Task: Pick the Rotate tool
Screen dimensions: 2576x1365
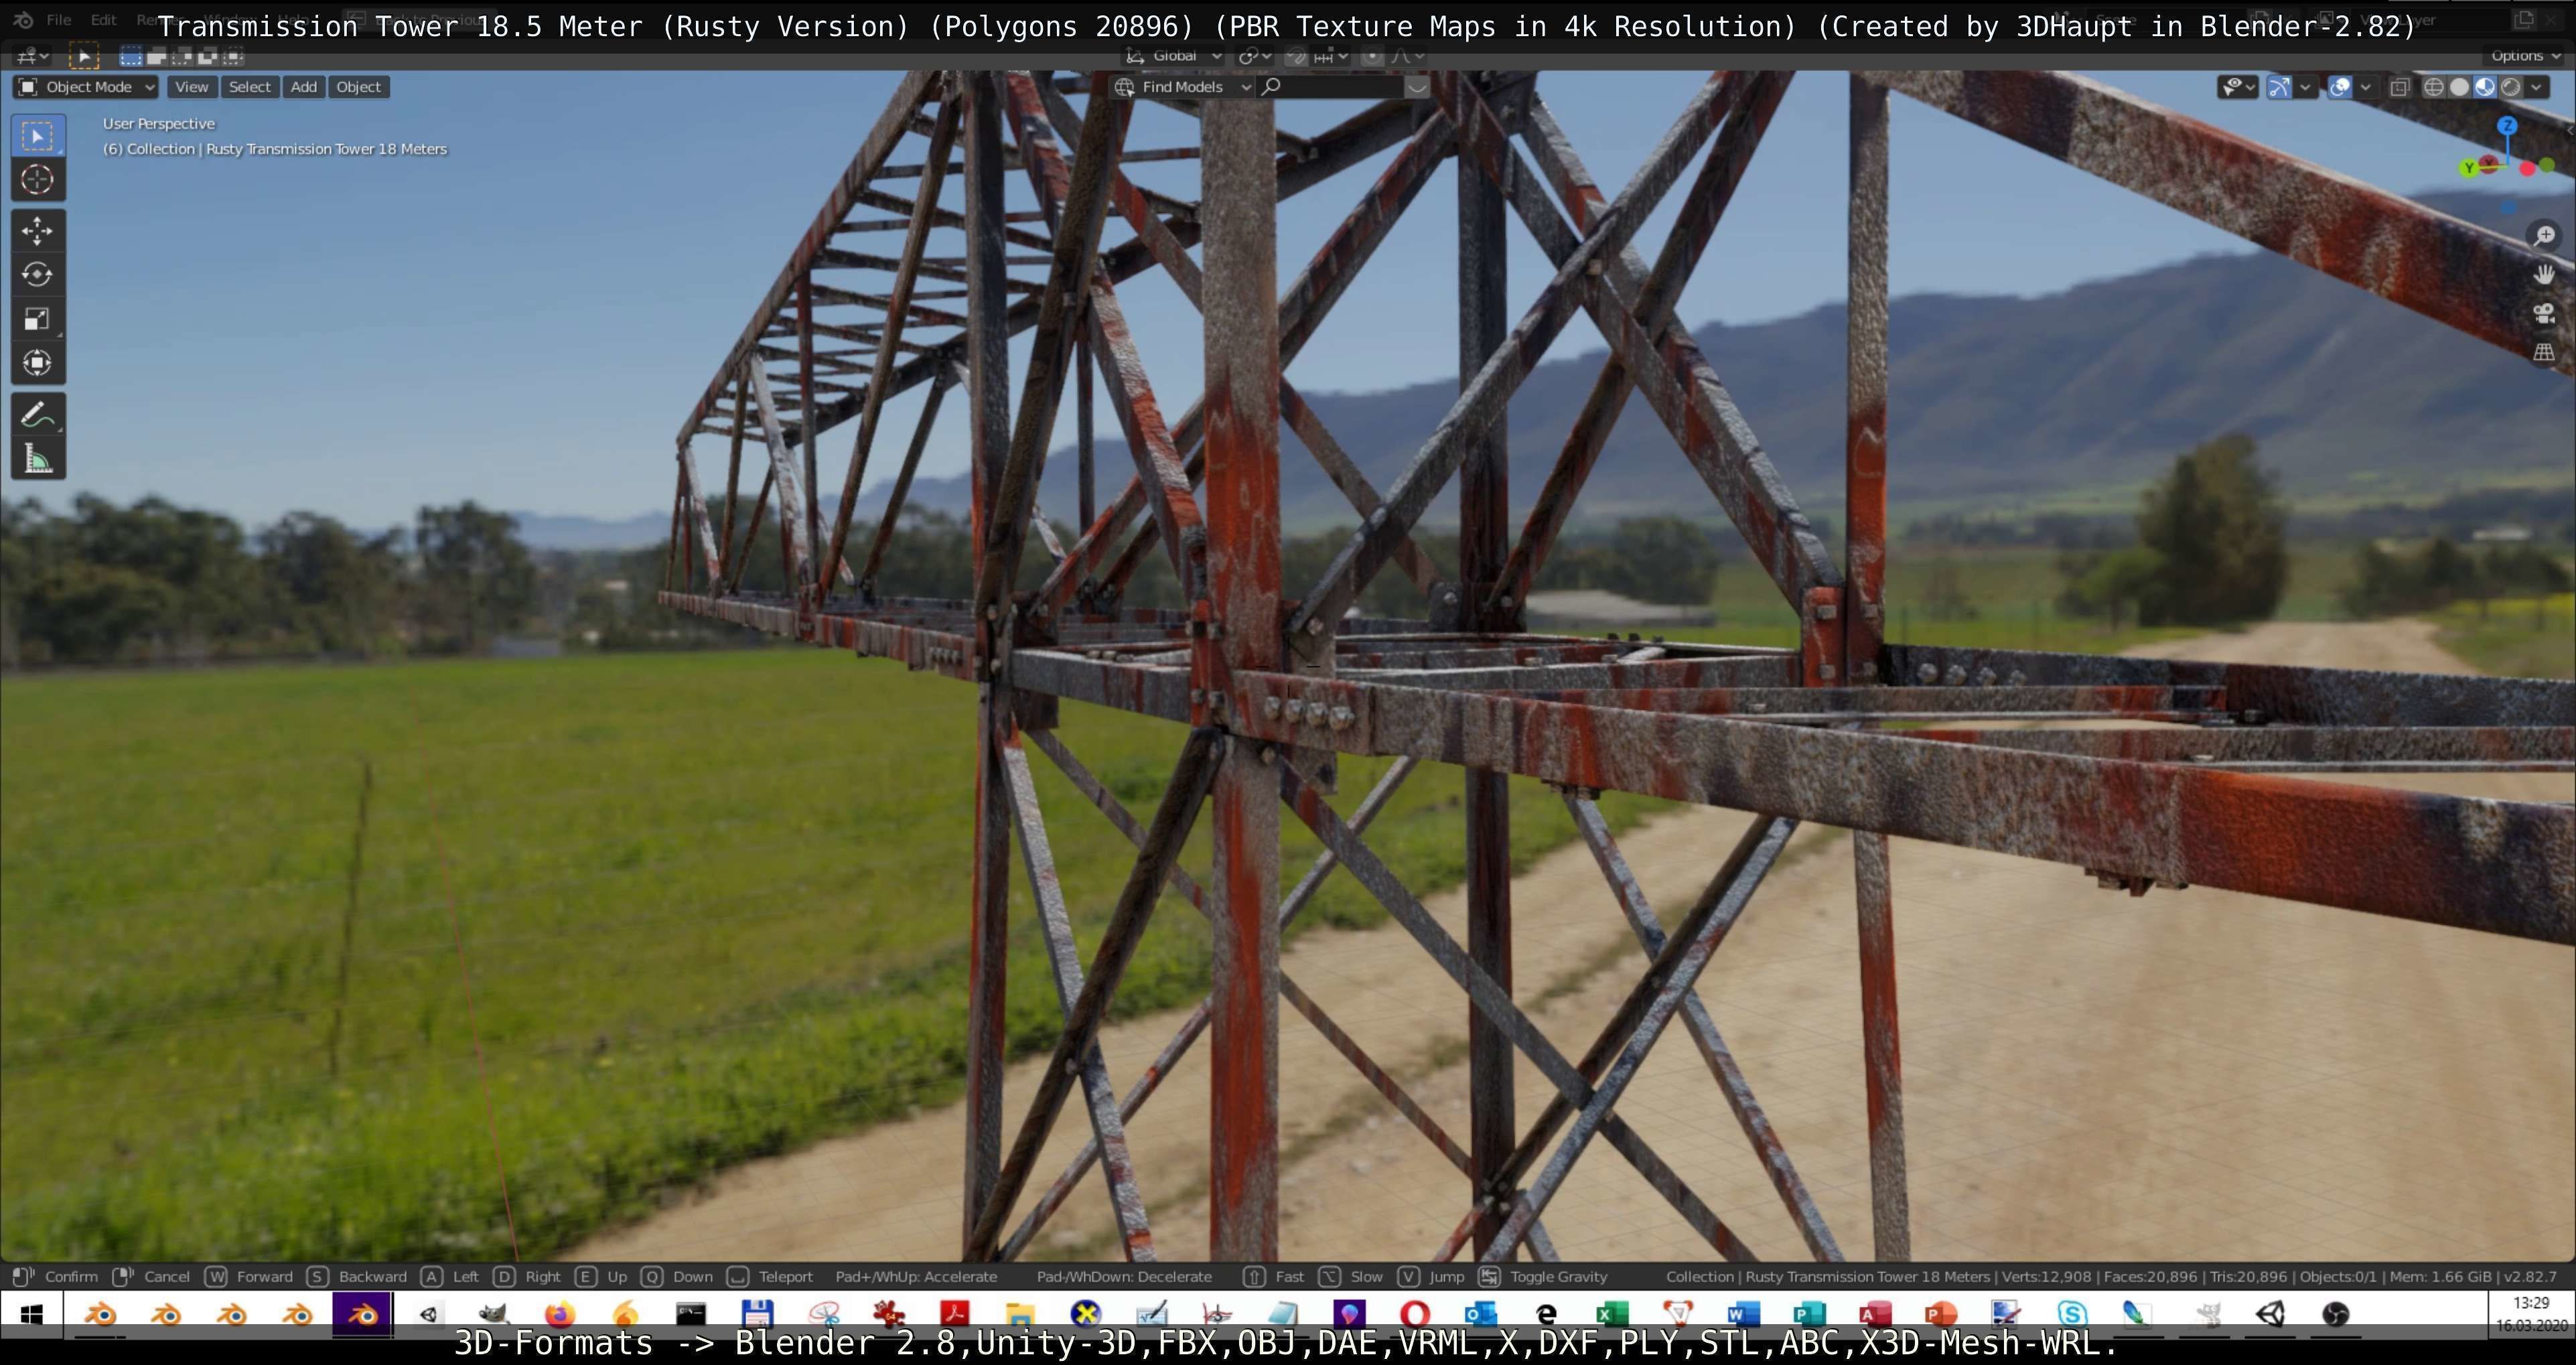Action: coord(38,275)
